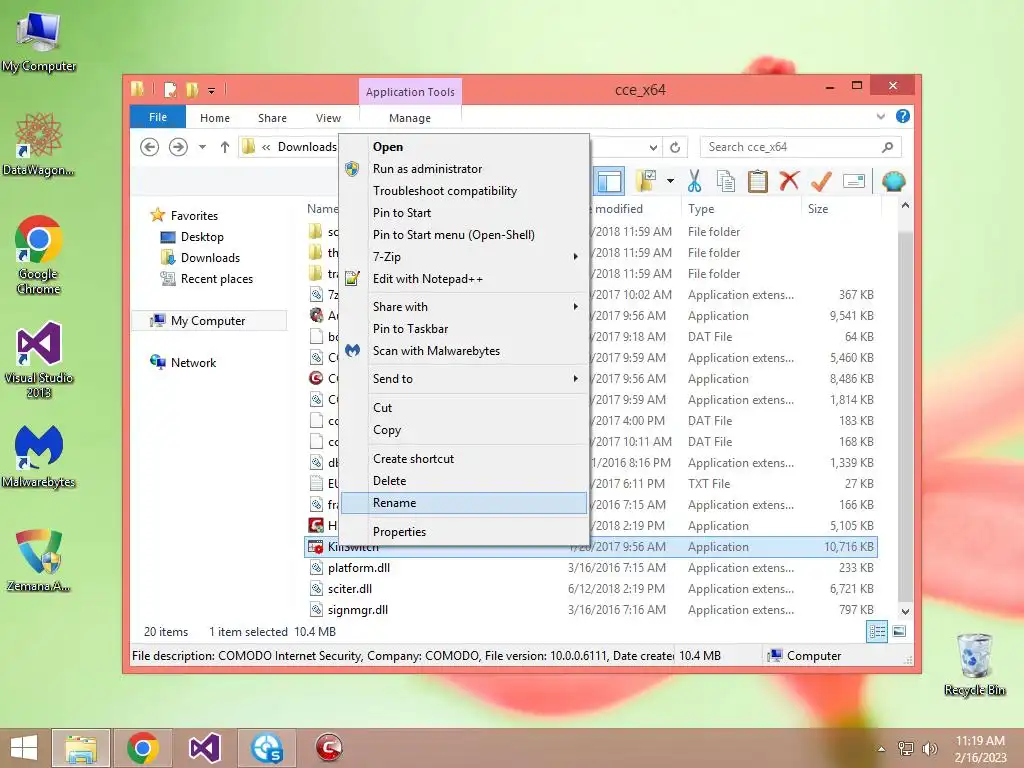
Task: Expand the ribbon with the chevron
Action: pos(880,116)
